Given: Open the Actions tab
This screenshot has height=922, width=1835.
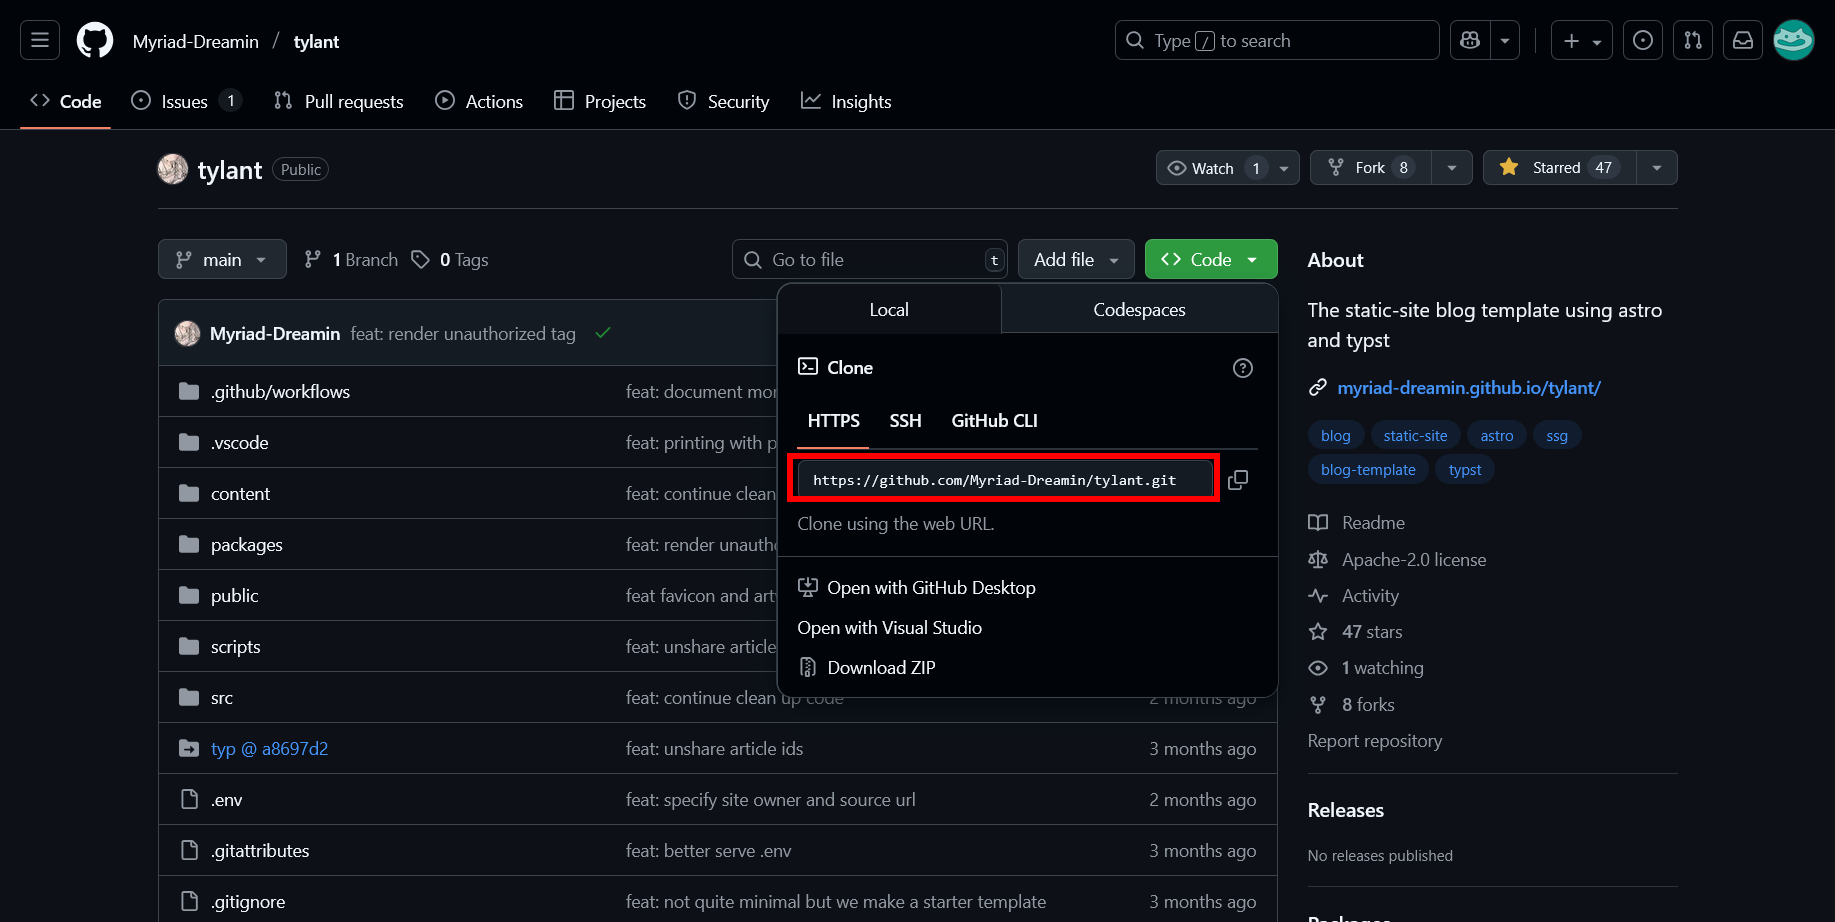Looking at the screenshot, I should click(x=479, y=101).
